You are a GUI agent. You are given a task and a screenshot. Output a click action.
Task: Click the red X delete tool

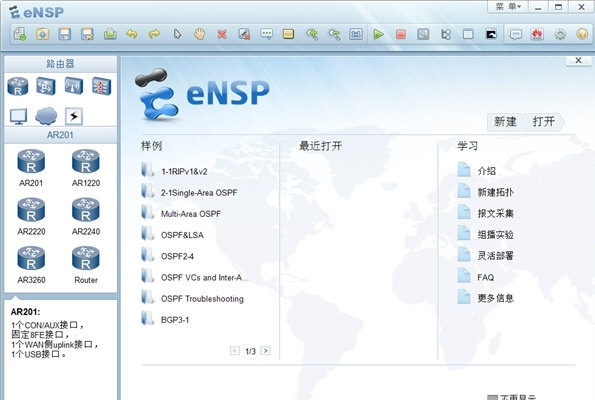[x=222, y=35]
